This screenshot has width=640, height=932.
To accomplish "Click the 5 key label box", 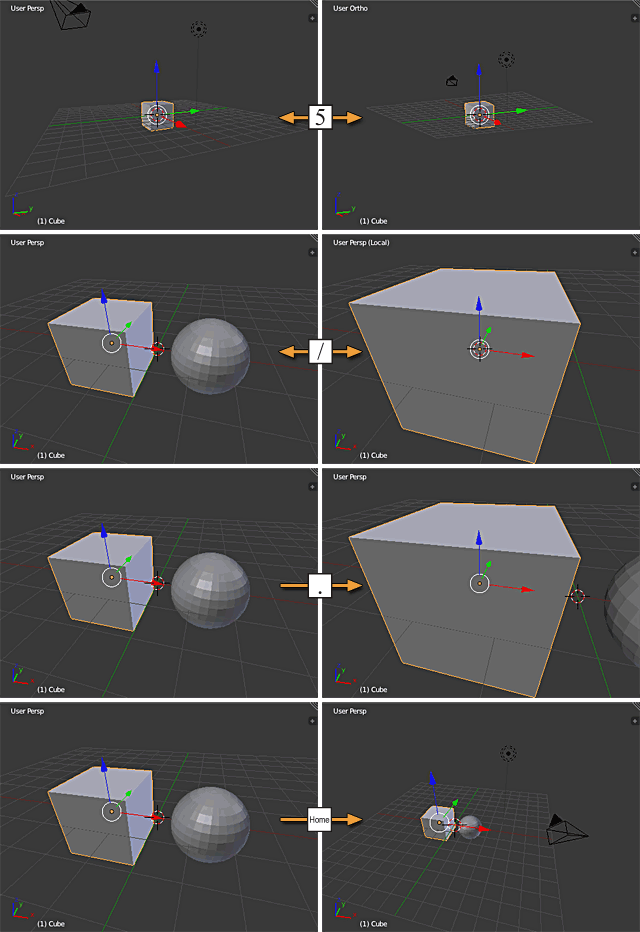I will coord(320,117).
